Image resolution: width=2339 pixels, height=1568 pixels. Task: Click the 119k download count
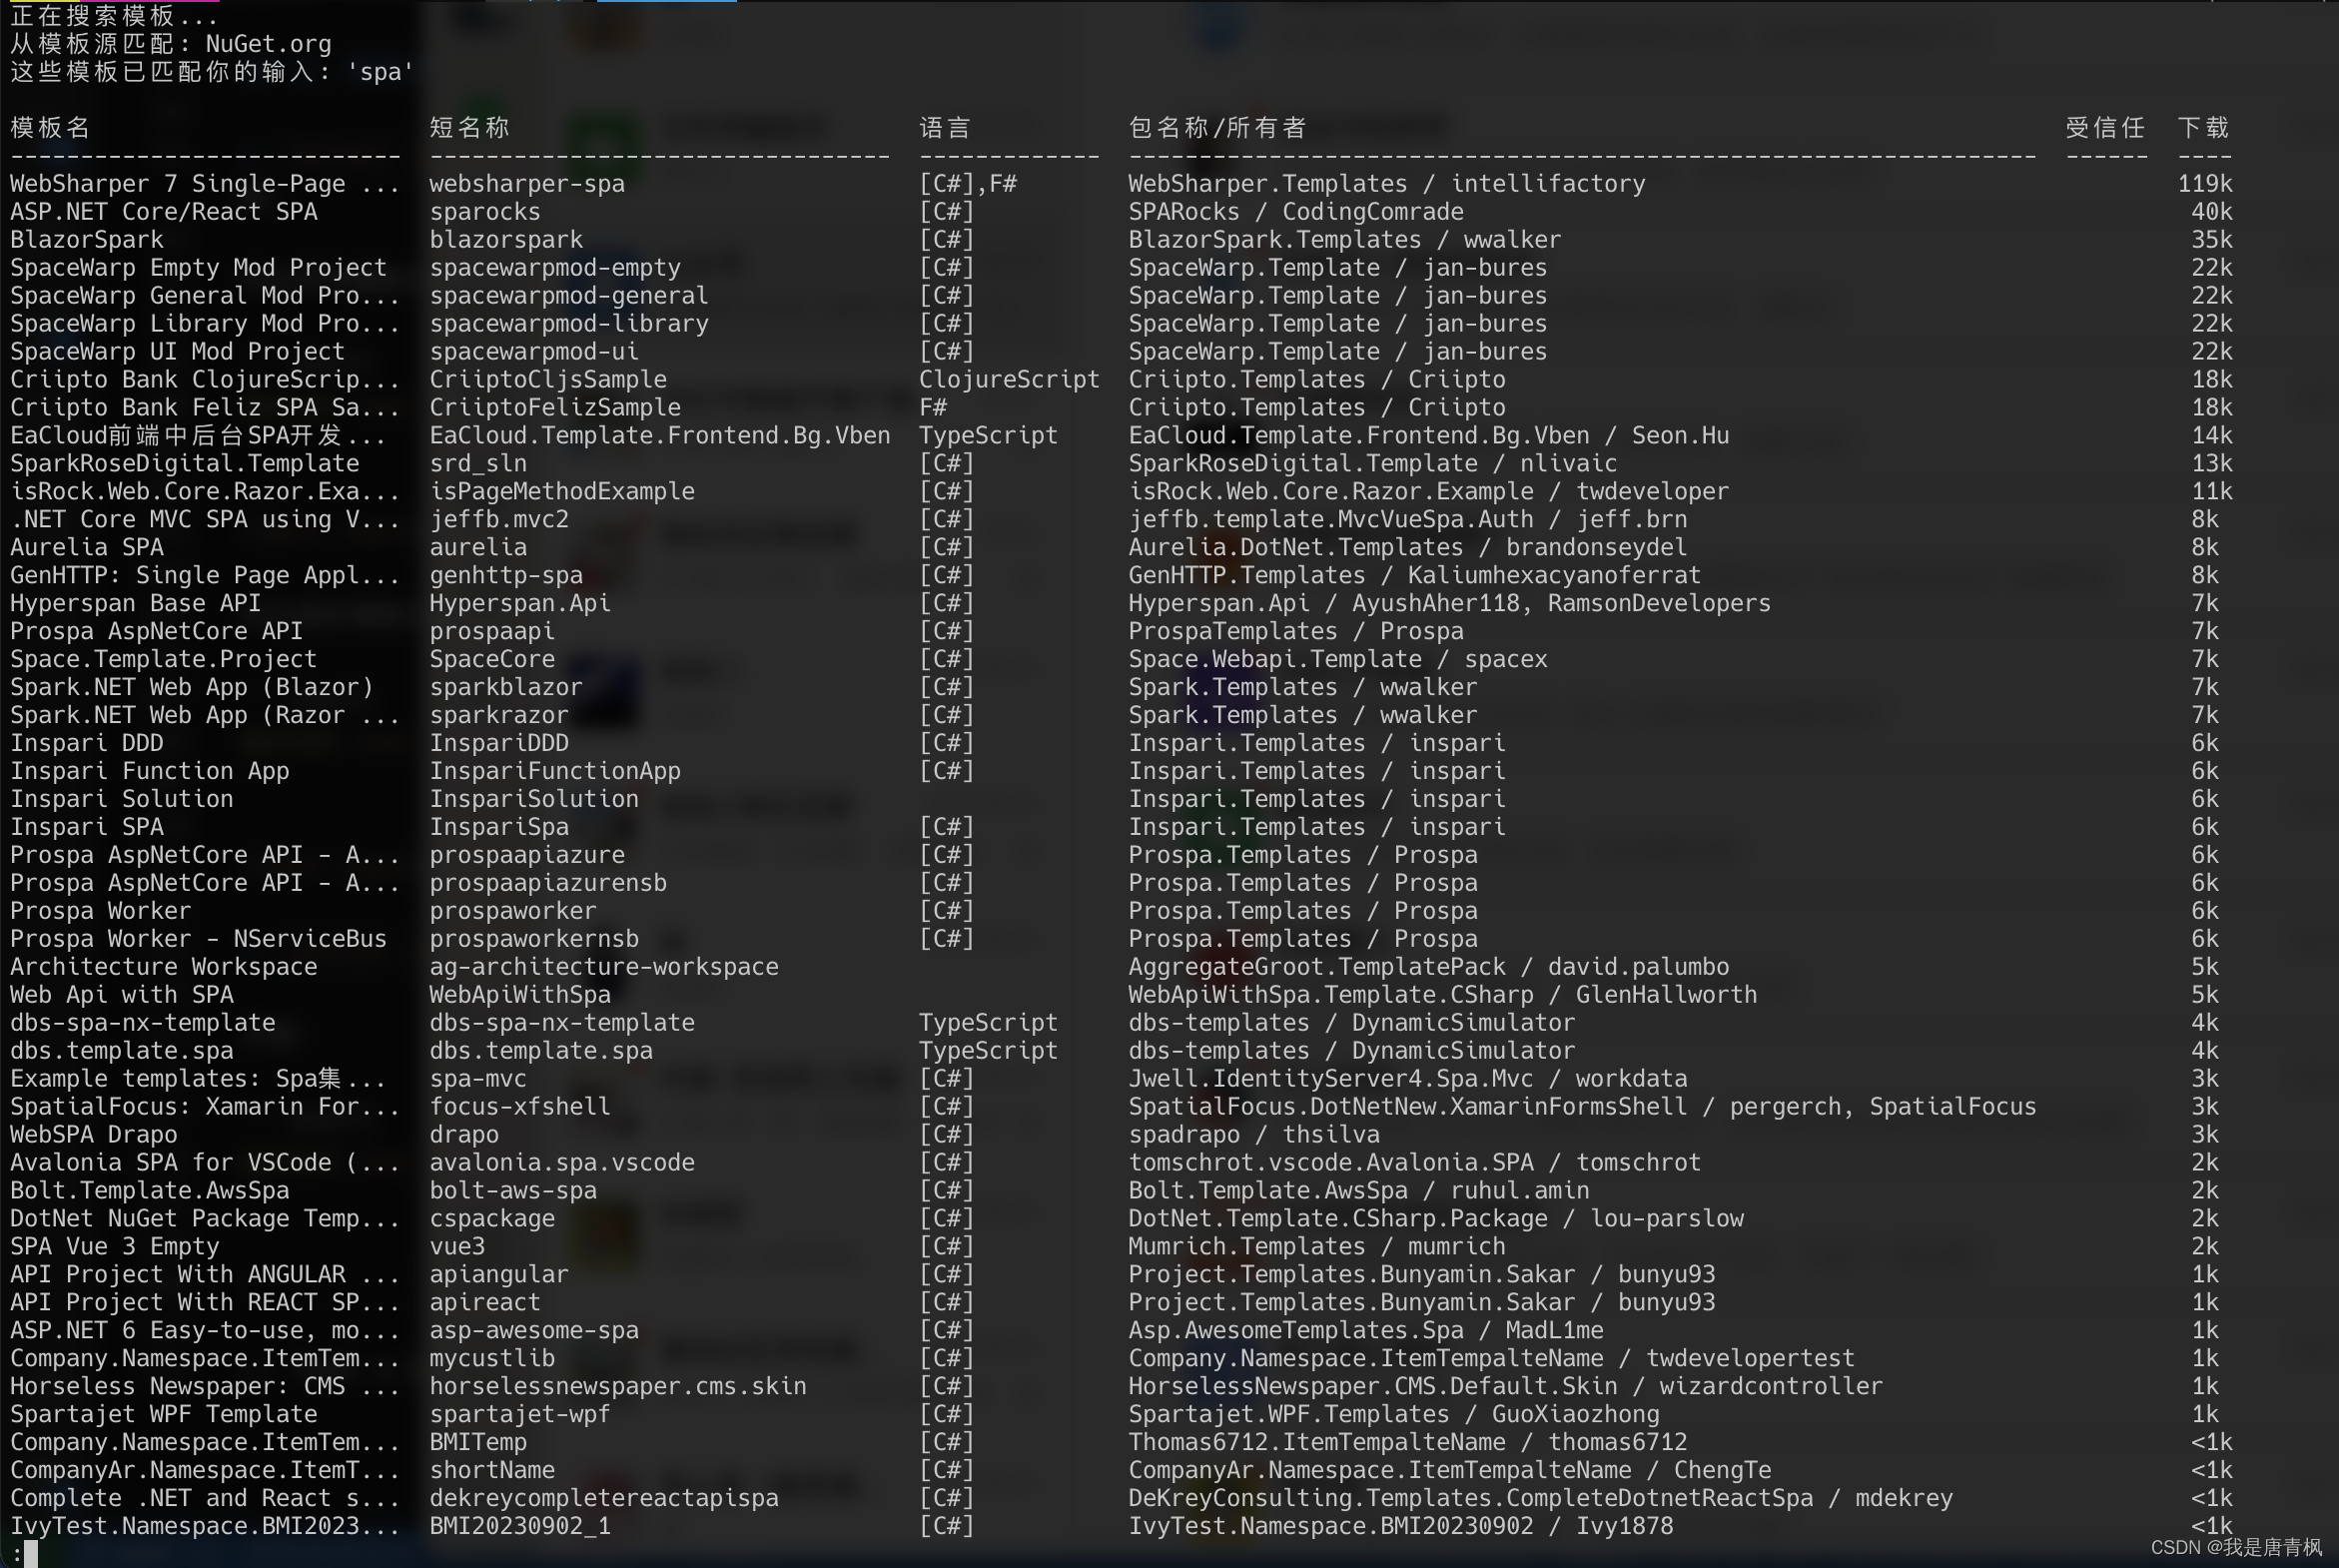coord(2204,184)
